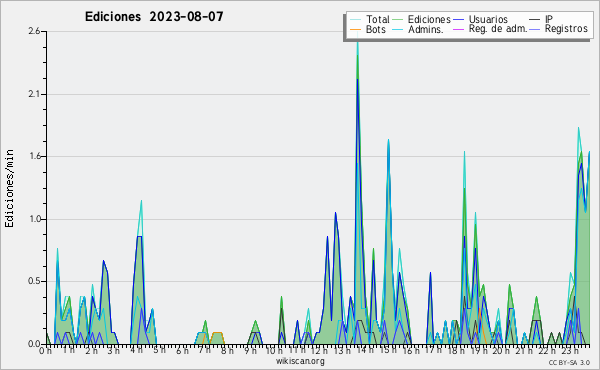Click the 'Admins.' legend label
This screenshot has width=600, height=370.
426,29
